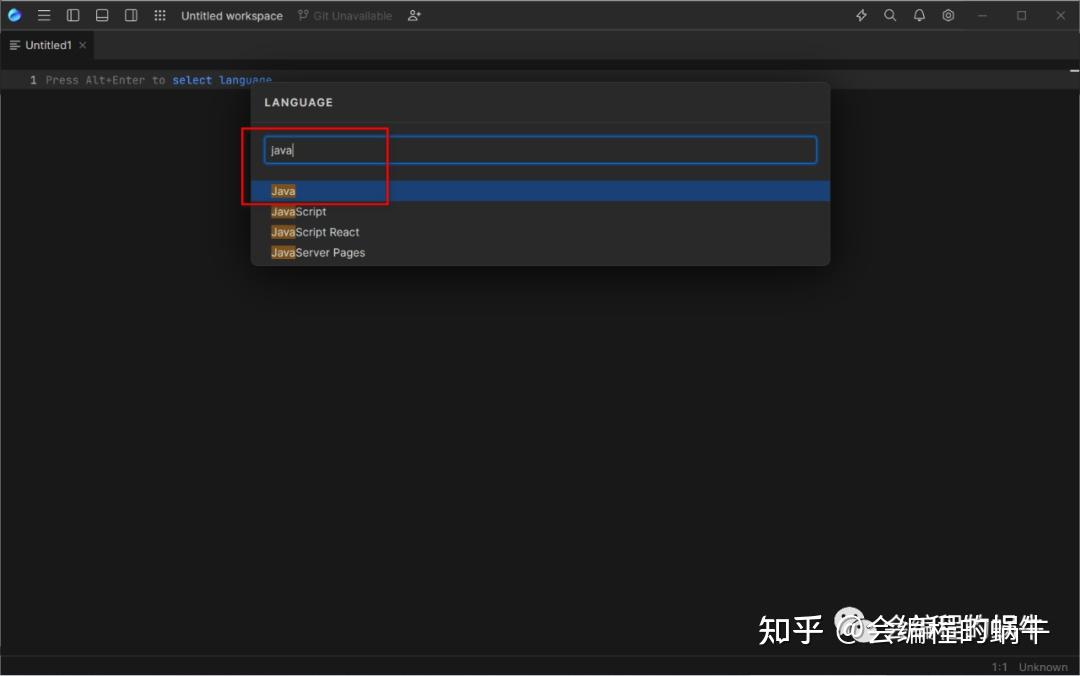Toggle the right panel visibility
The height and width of the screenshot is (676, 1080).
tap(131, 15)
